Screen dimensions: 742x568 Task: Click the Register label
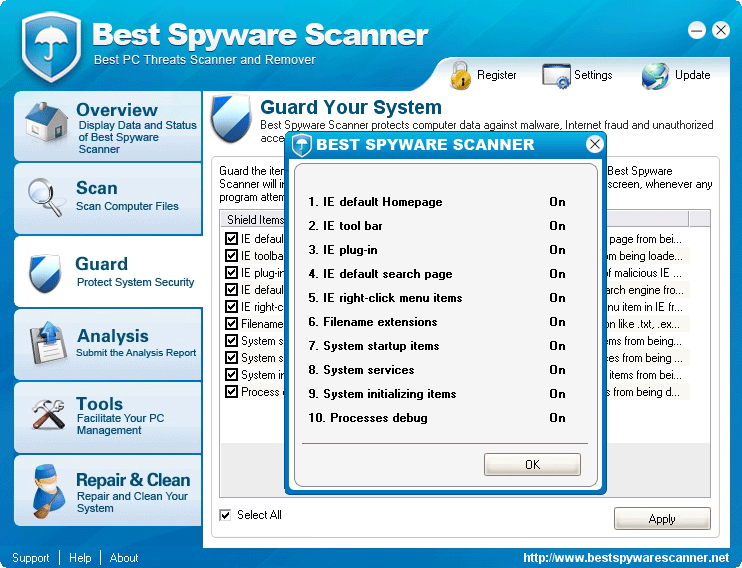(496, 75)
